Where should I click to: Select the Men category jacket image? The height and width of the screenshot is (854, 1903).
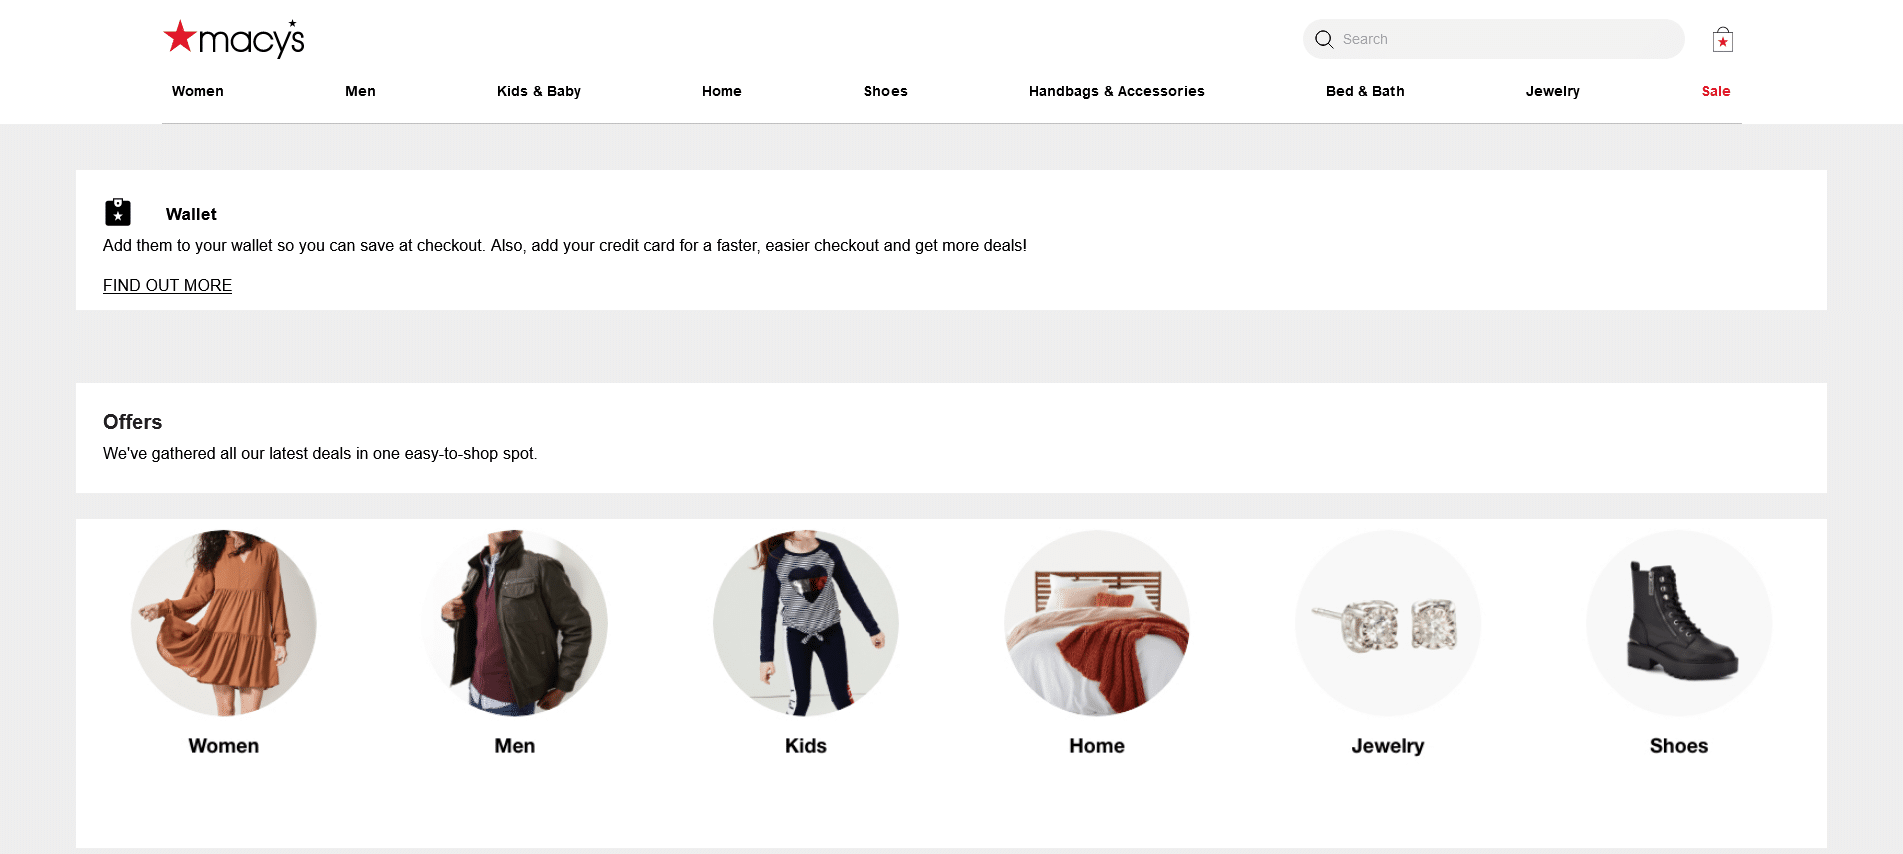[515, 623]
